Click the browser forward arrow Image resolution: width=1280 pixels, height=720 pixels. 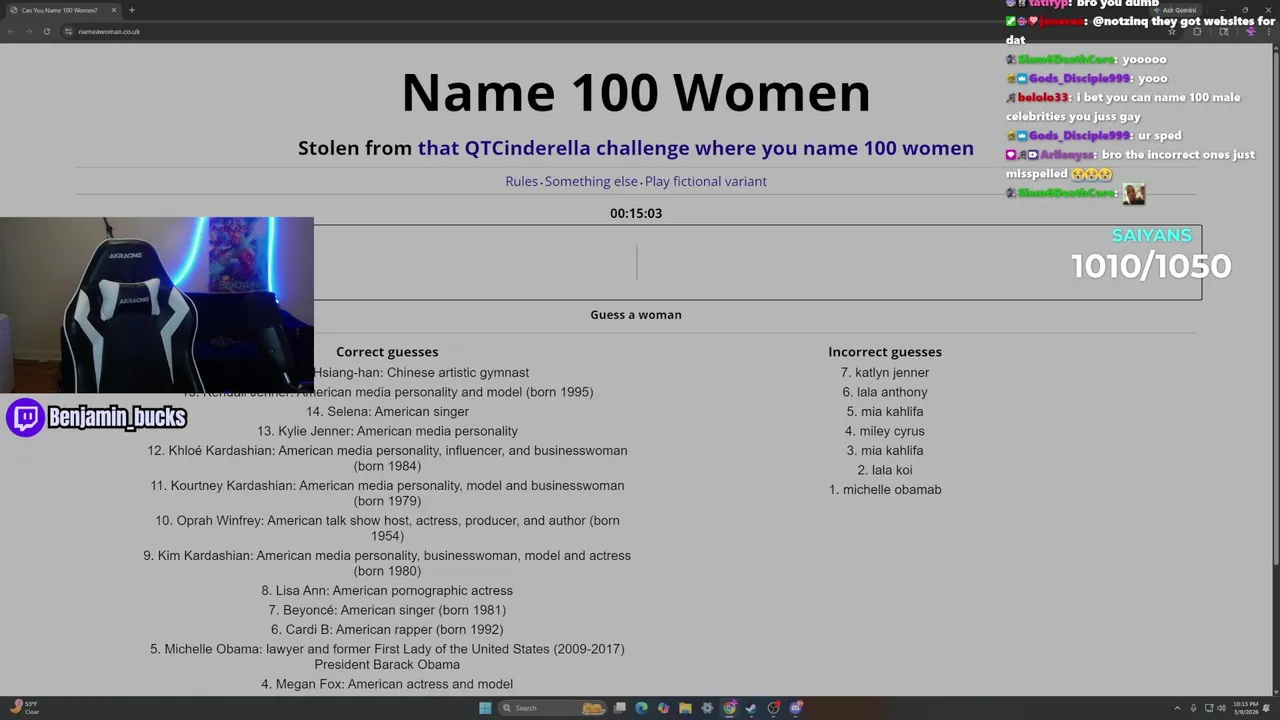28,31
